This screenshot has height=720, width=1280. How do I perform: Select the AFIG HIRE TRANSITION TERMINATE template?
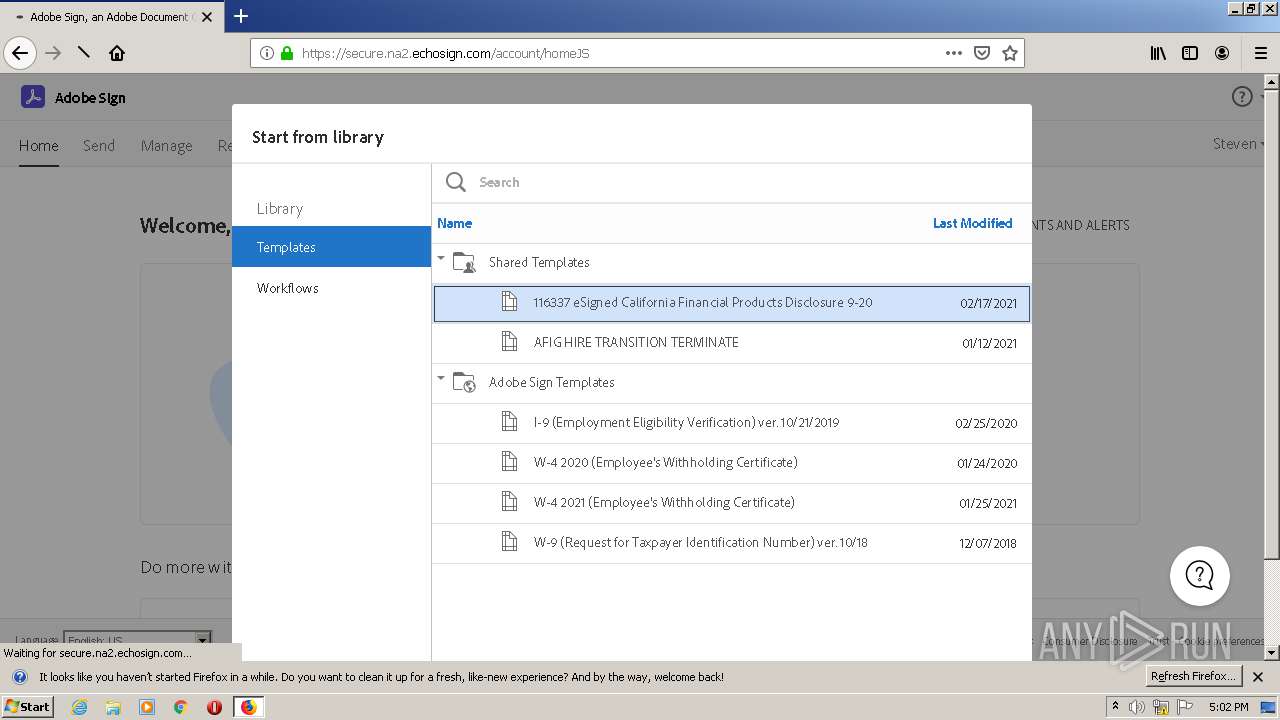pos(731,342)
